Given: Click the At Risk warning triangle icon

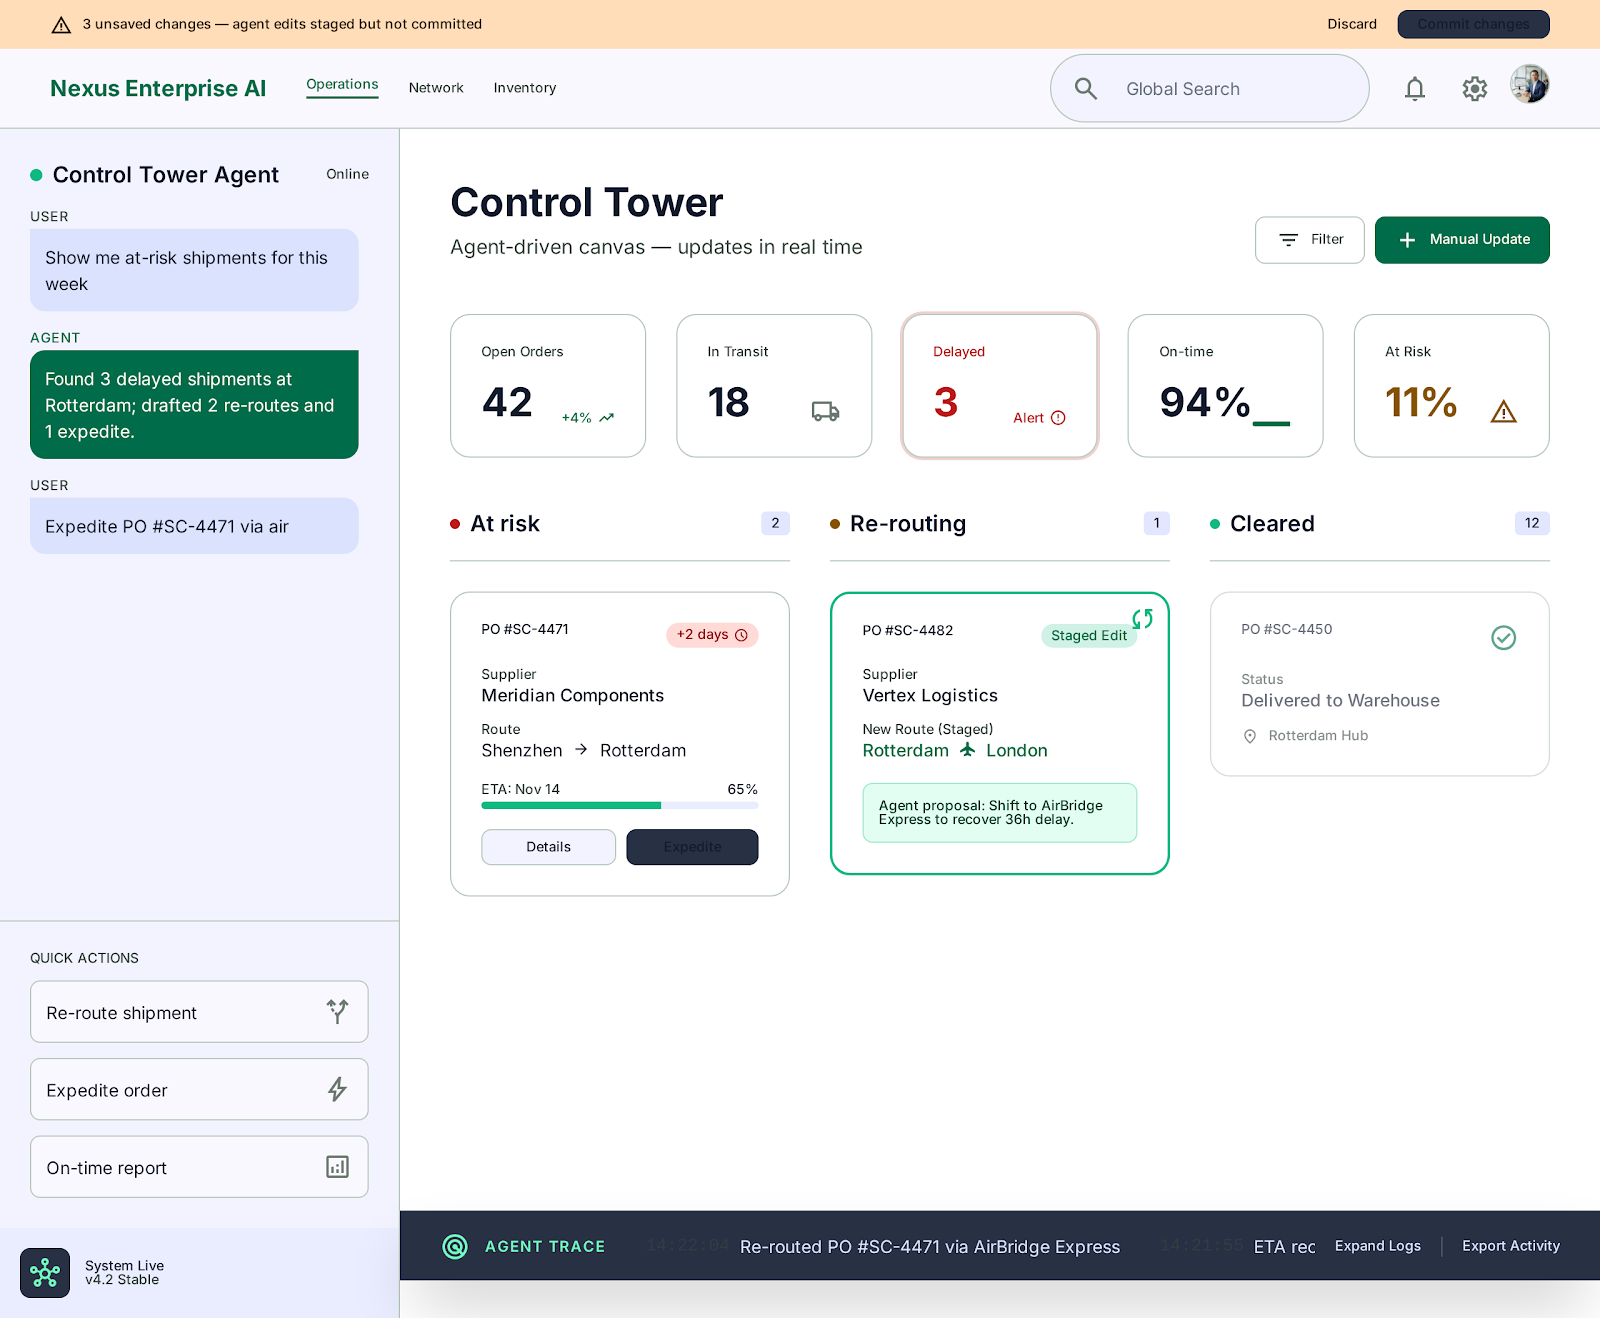Looking at the screenshot, I should pyautogui.click(x=1503, y=412).
